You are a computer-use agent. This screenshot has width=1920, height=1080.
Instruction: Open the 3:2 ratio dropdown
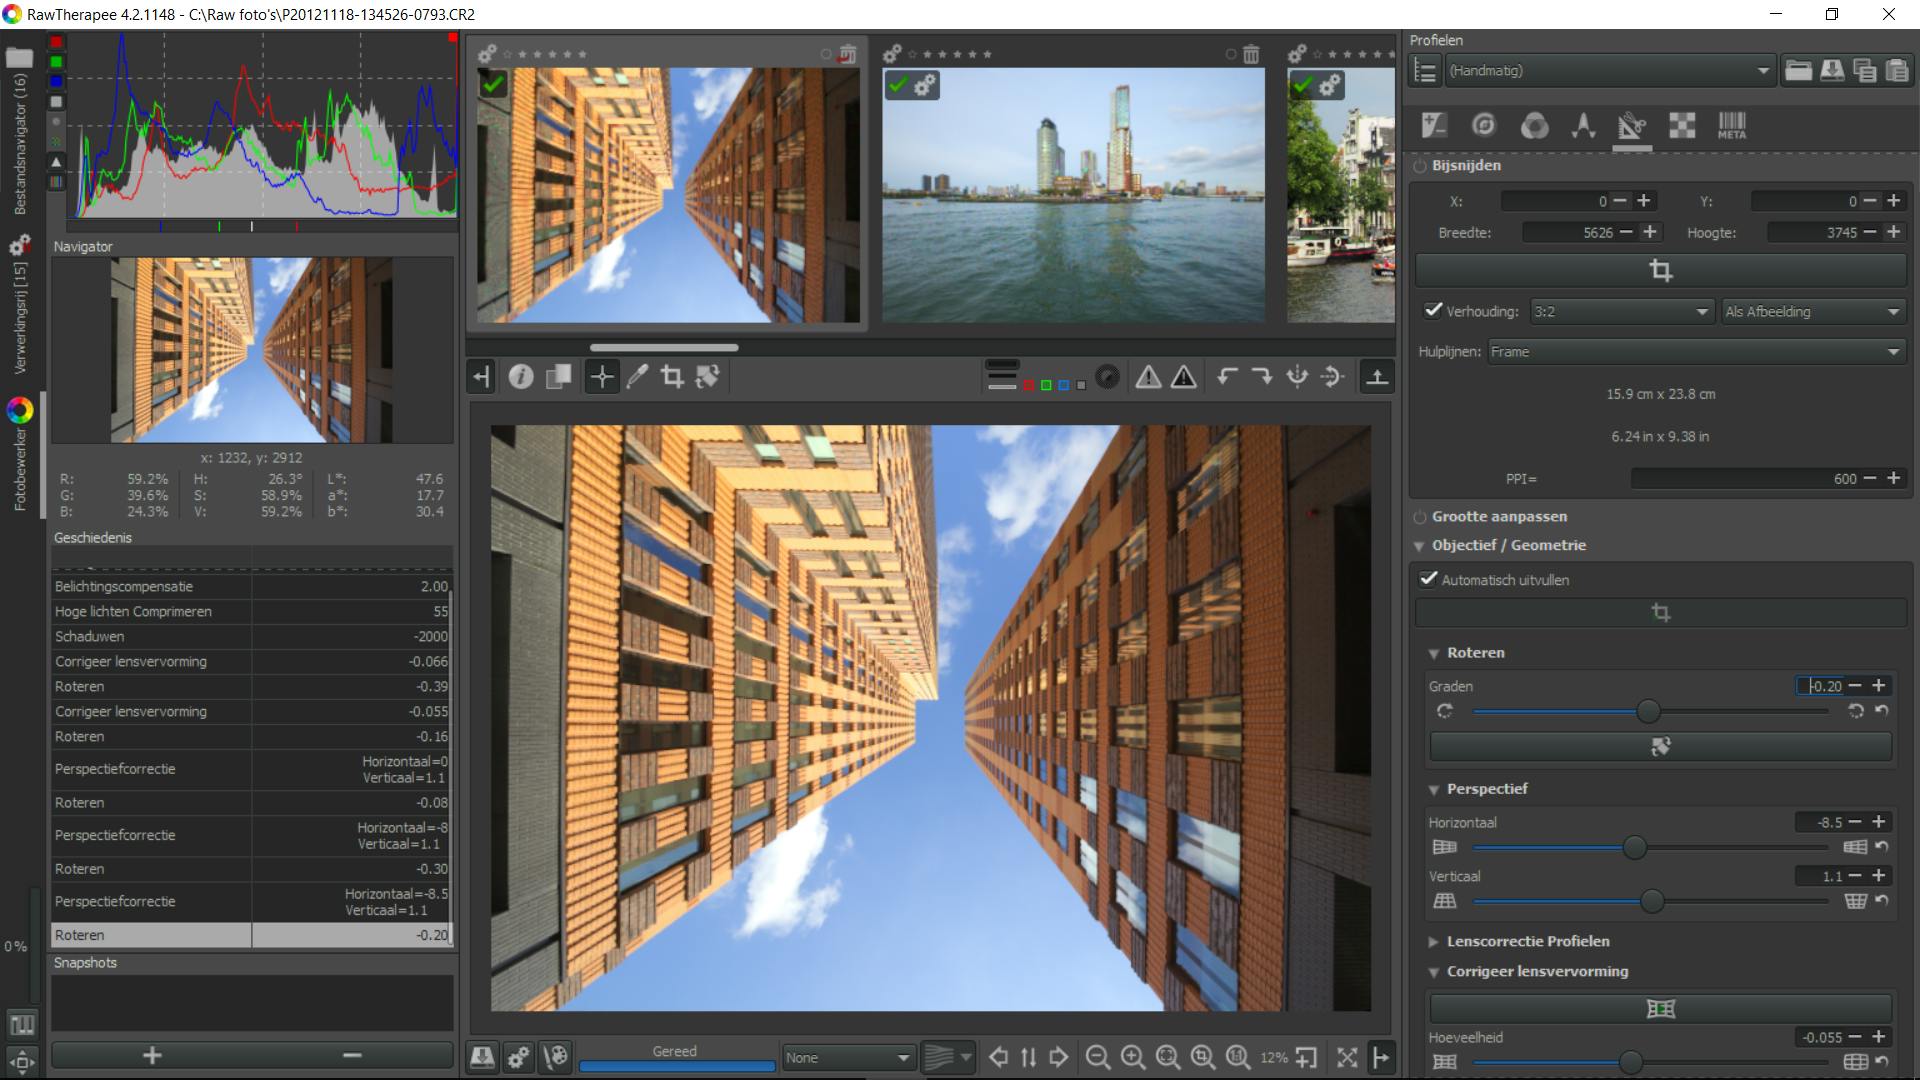pyautogui.click(x=1621, y=312)
